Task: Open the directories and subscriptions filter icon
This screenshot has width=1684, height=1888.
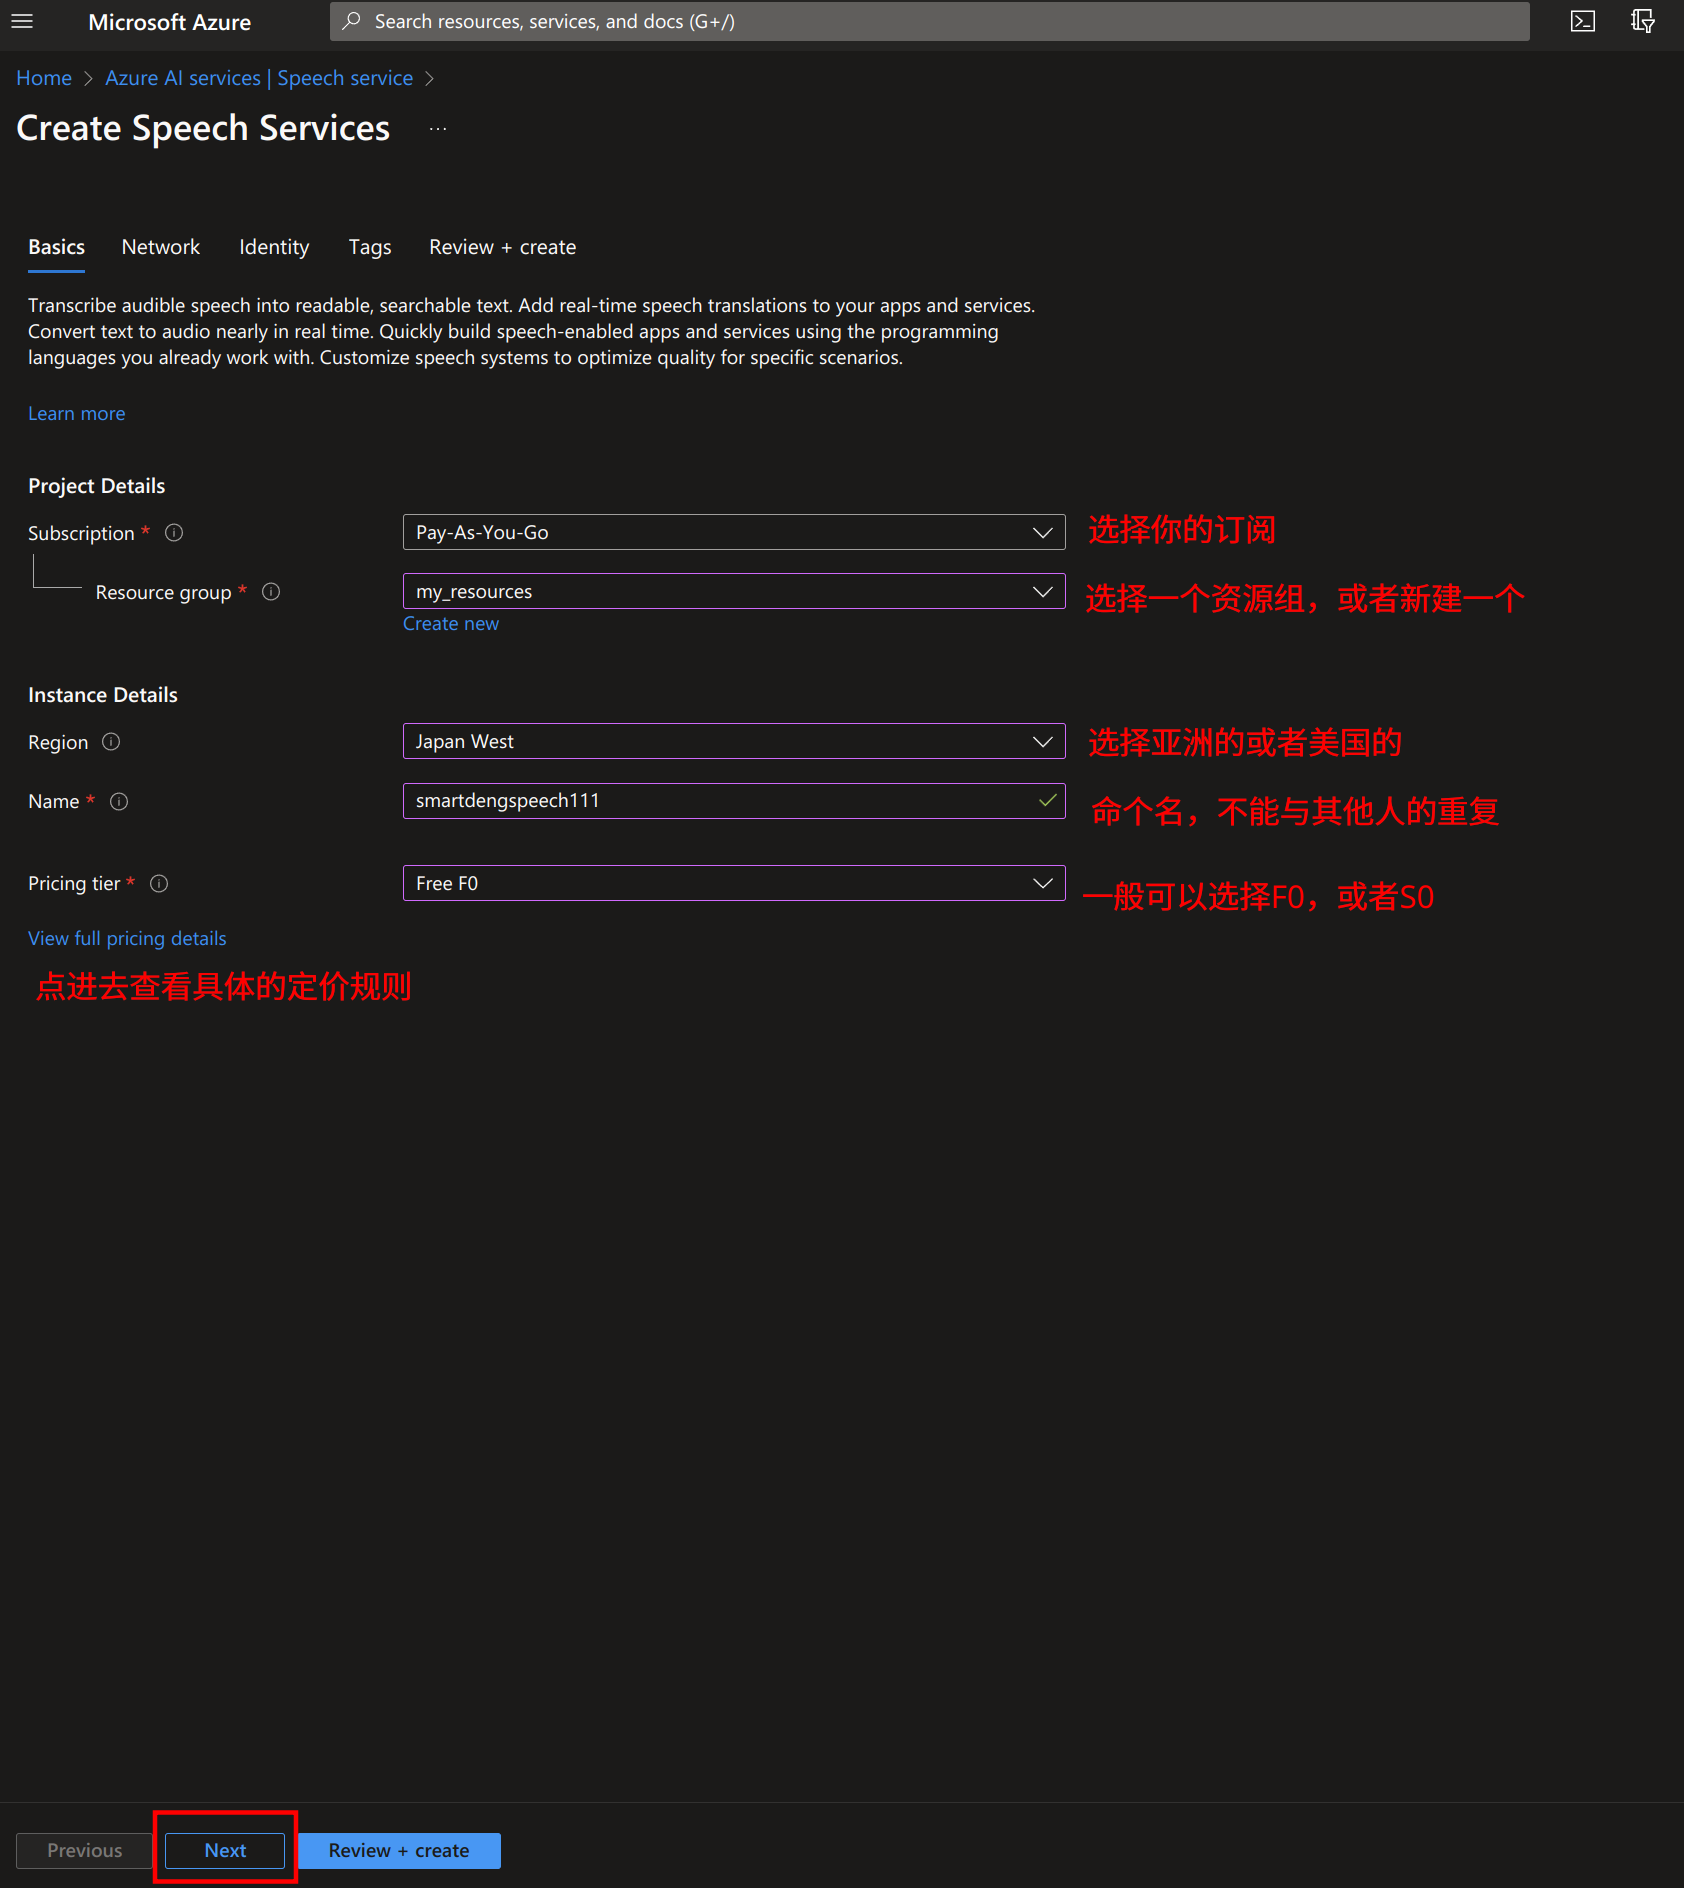Action: coord(1642,21)
